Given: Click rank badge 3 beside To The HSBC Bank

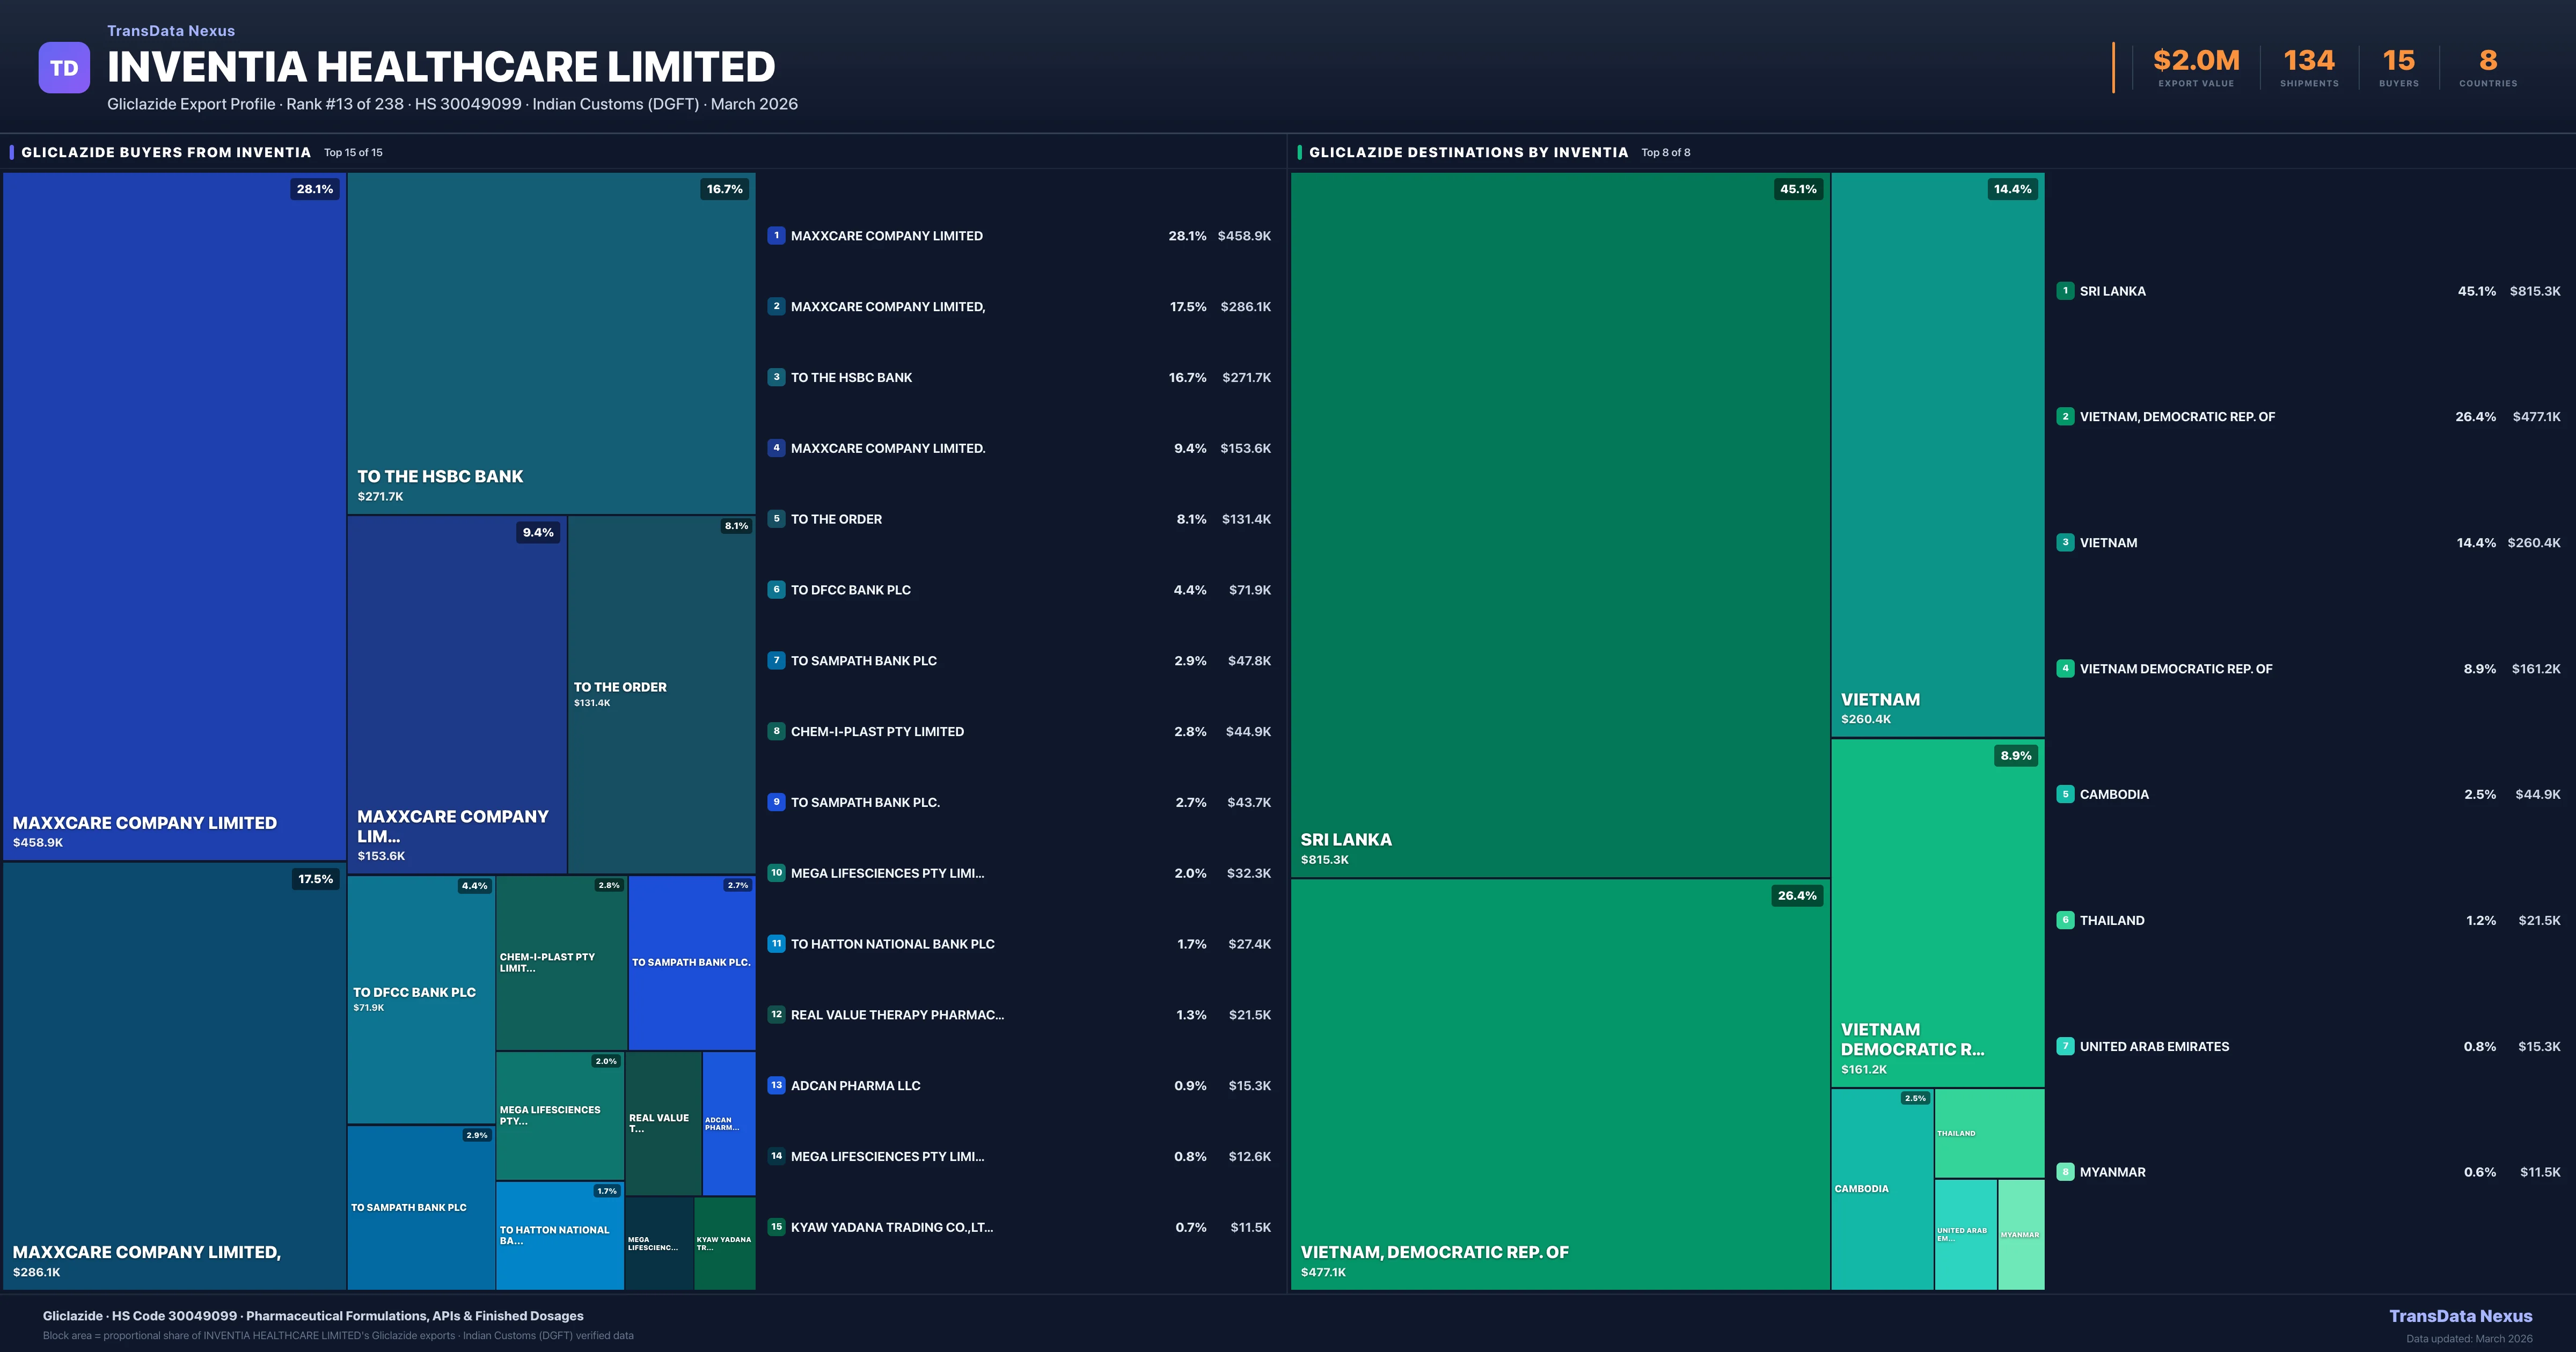Looking at the screenshot, I should point(776,377).
